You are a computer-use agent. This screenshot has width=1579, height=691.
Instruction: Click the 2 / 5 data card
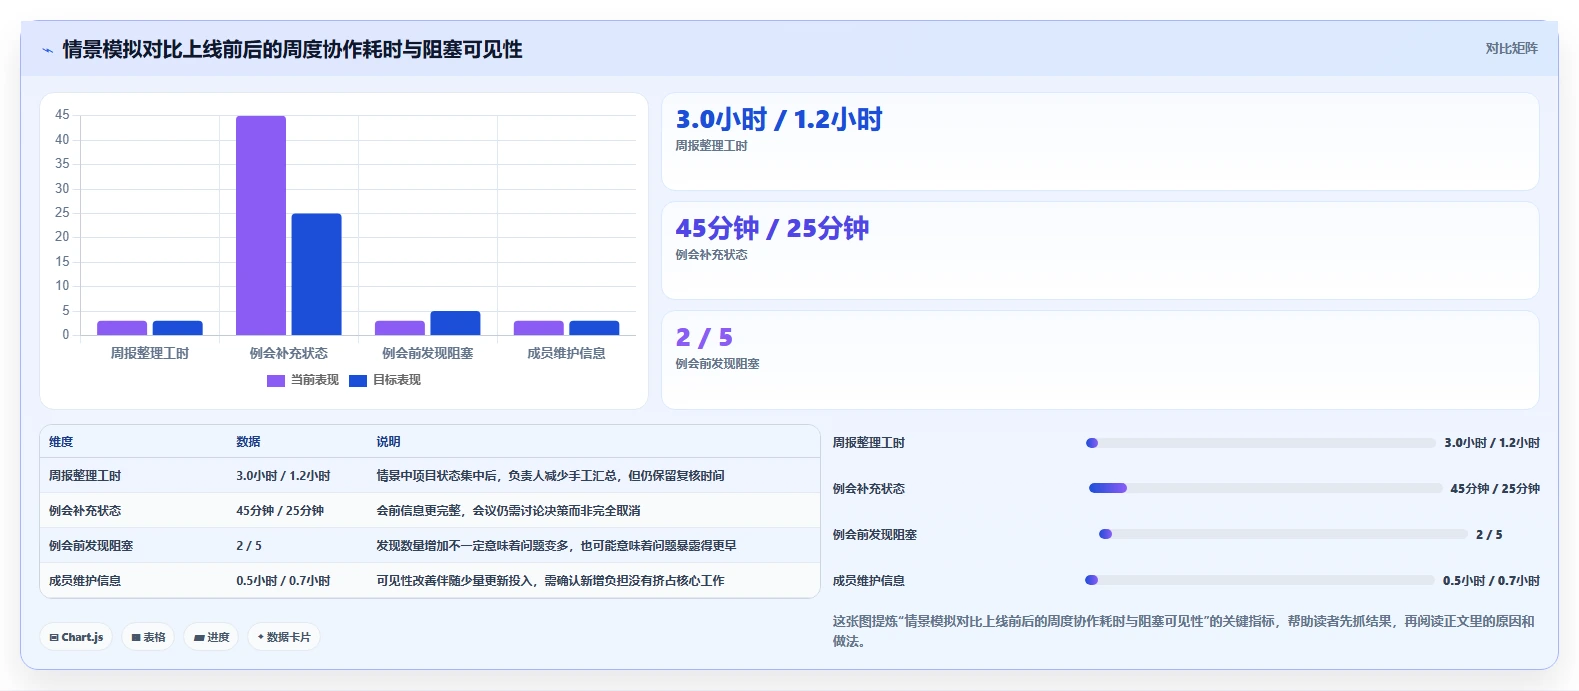point(1100,360)
